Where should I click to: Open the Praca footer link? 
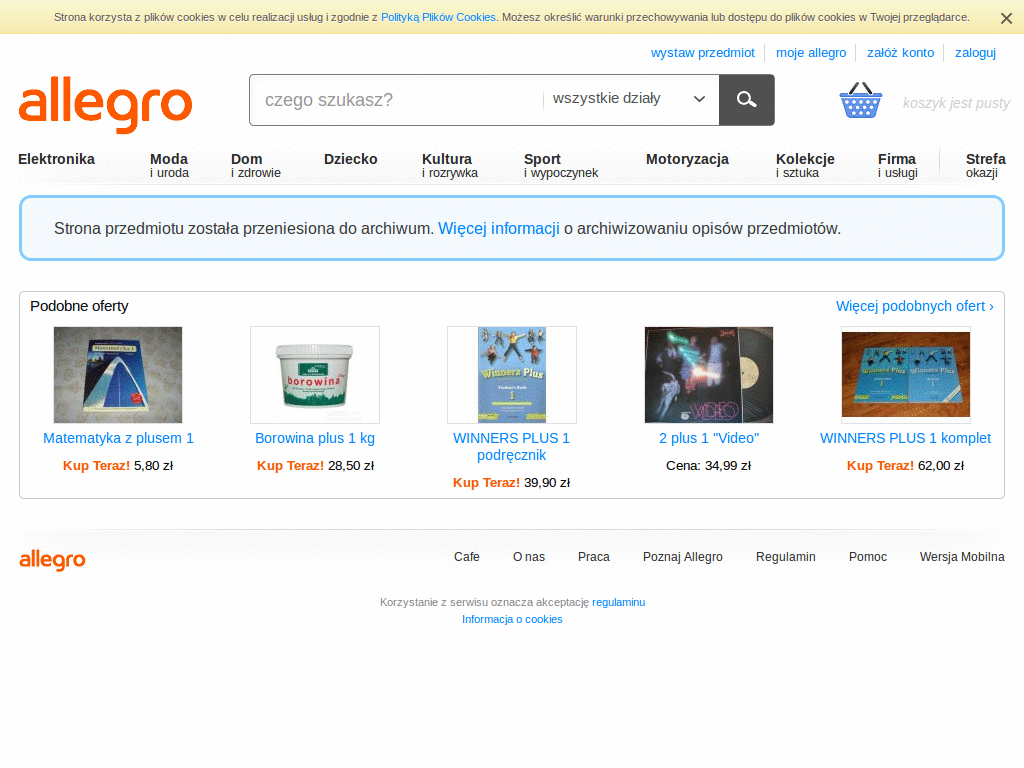[x=594, y=557]
